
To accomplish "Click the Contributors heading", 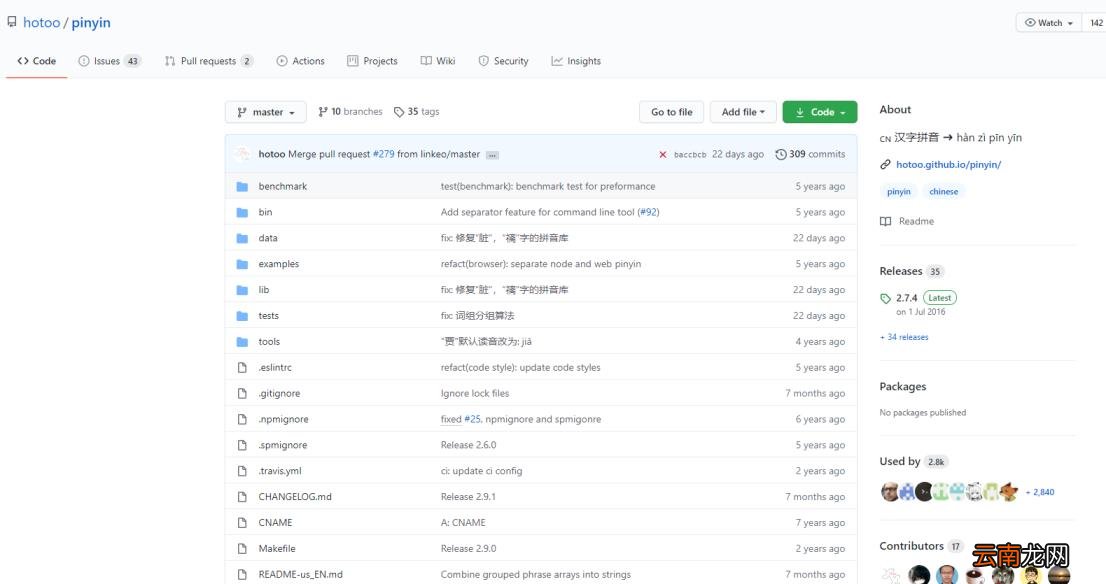I will click(911, 546).
